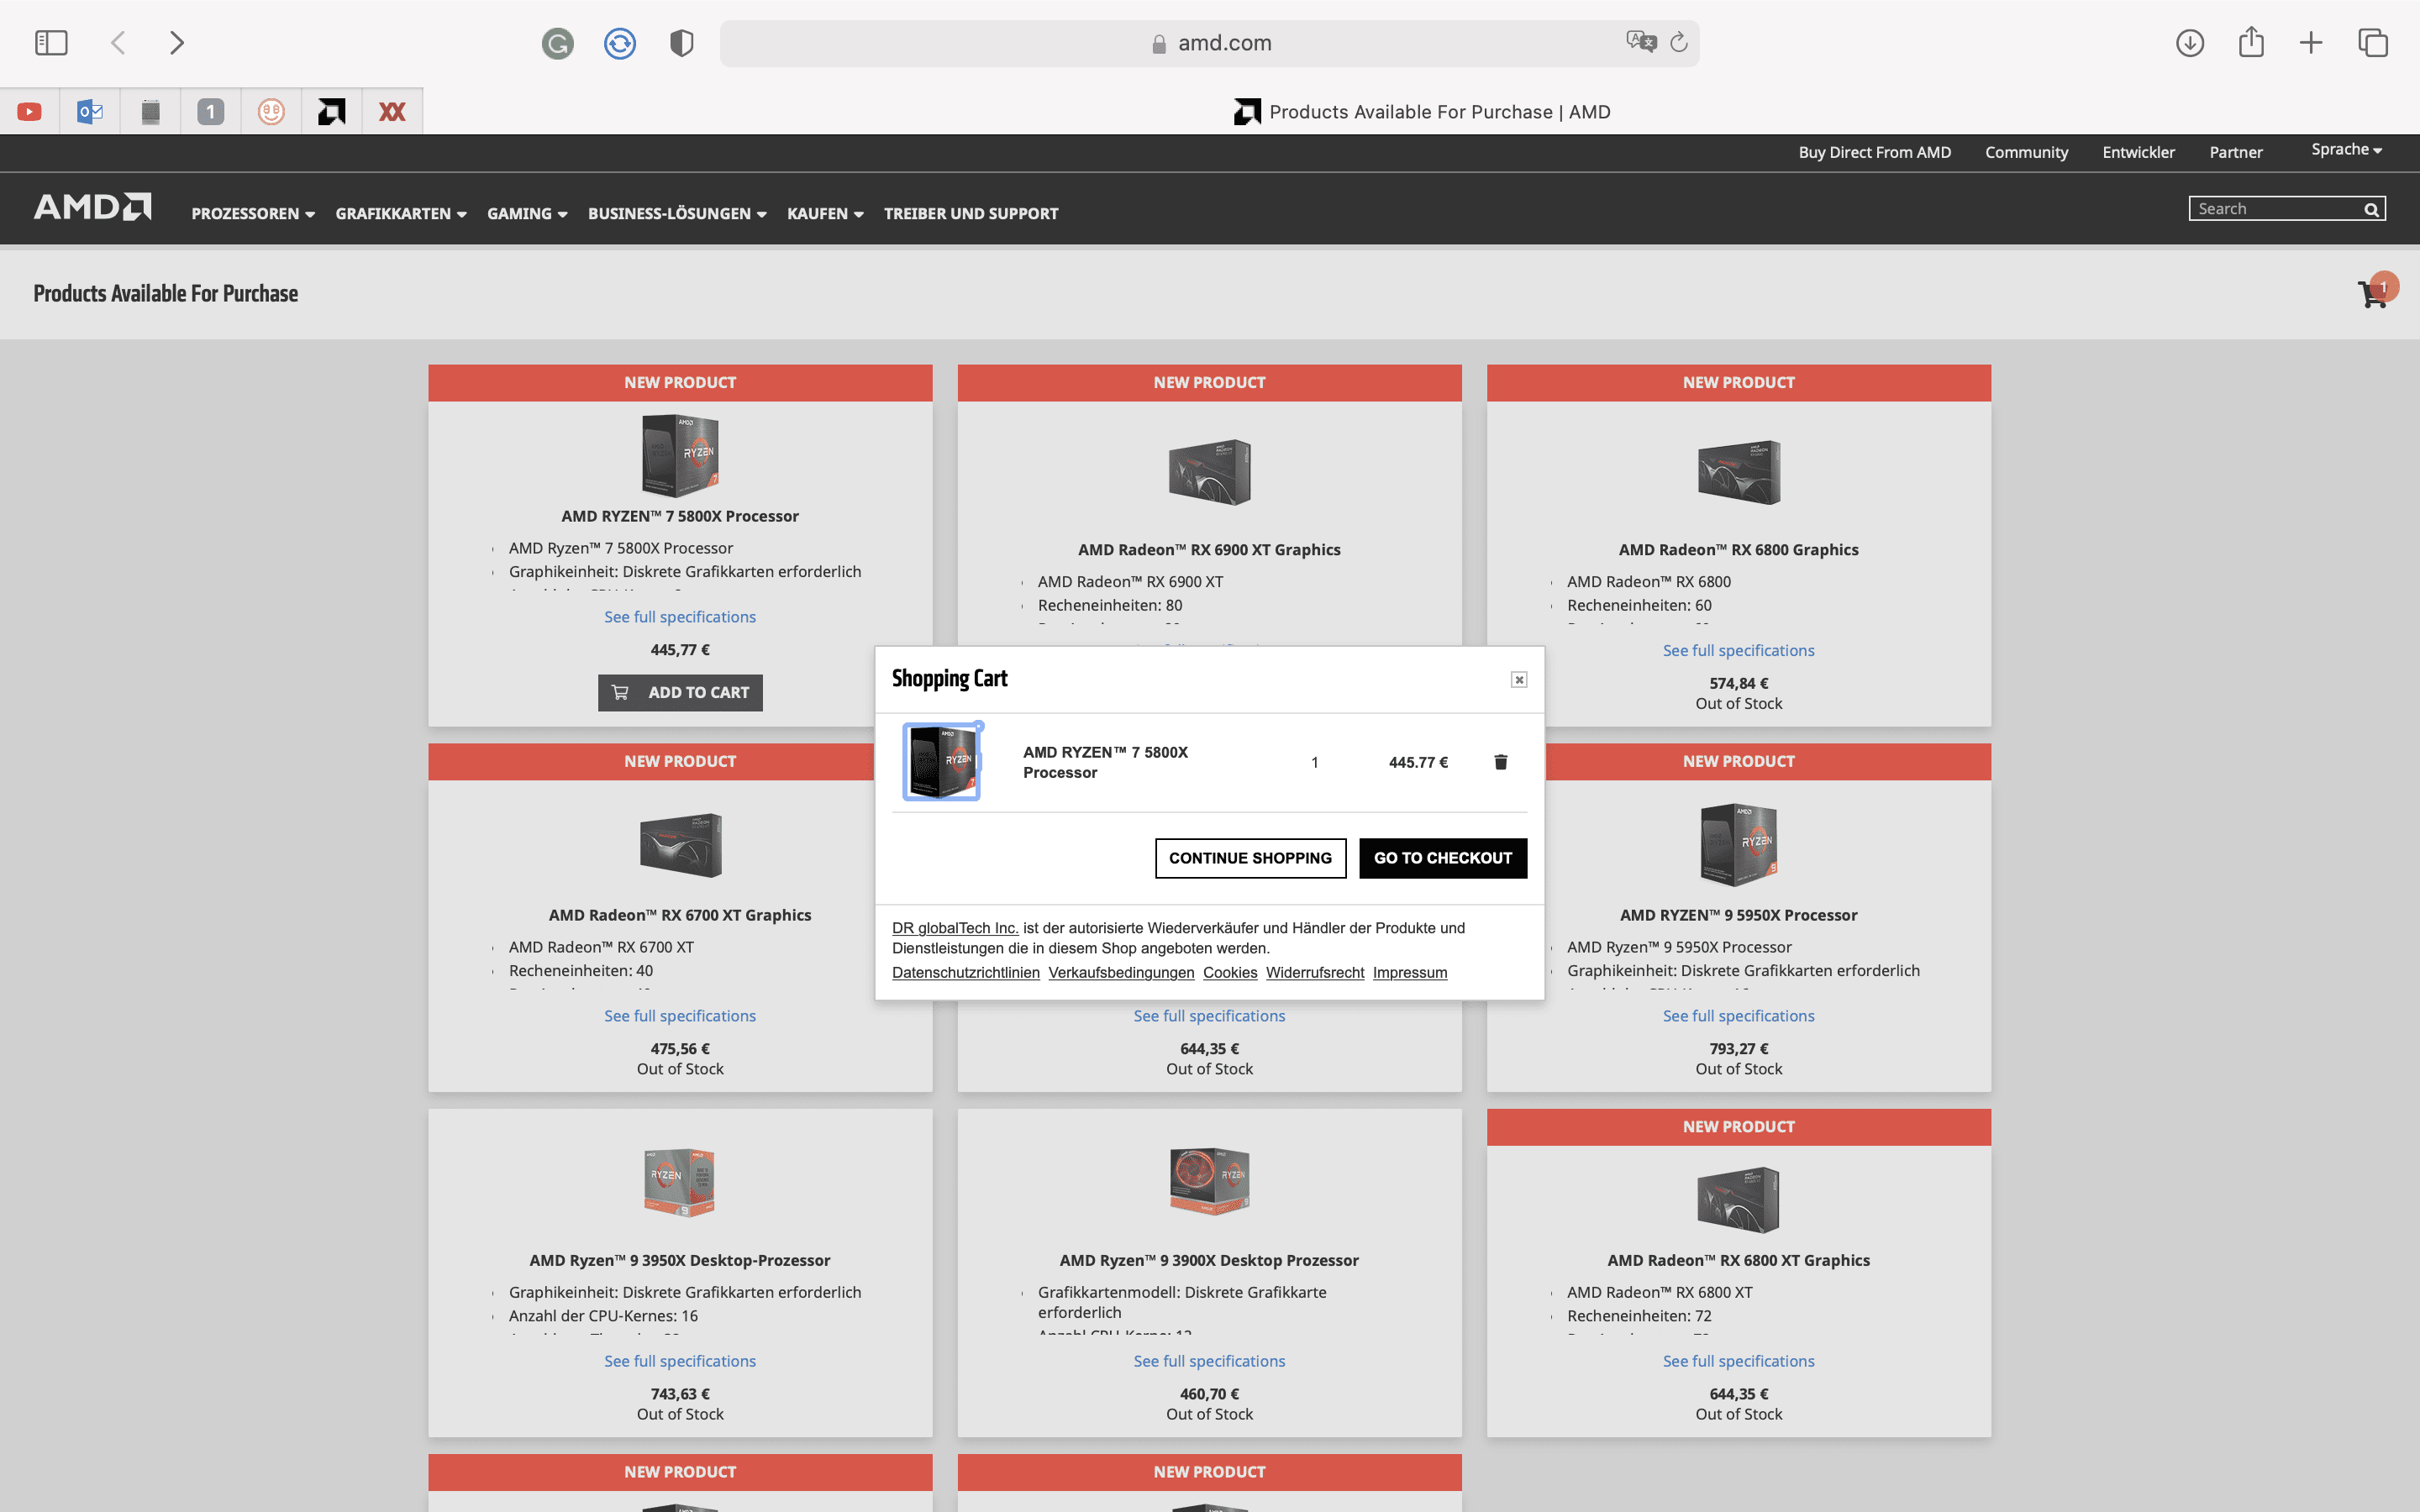This screenshot has width=2420, height=1512.
Task: Click the AMD logo in header
Action: click(93, 207)
